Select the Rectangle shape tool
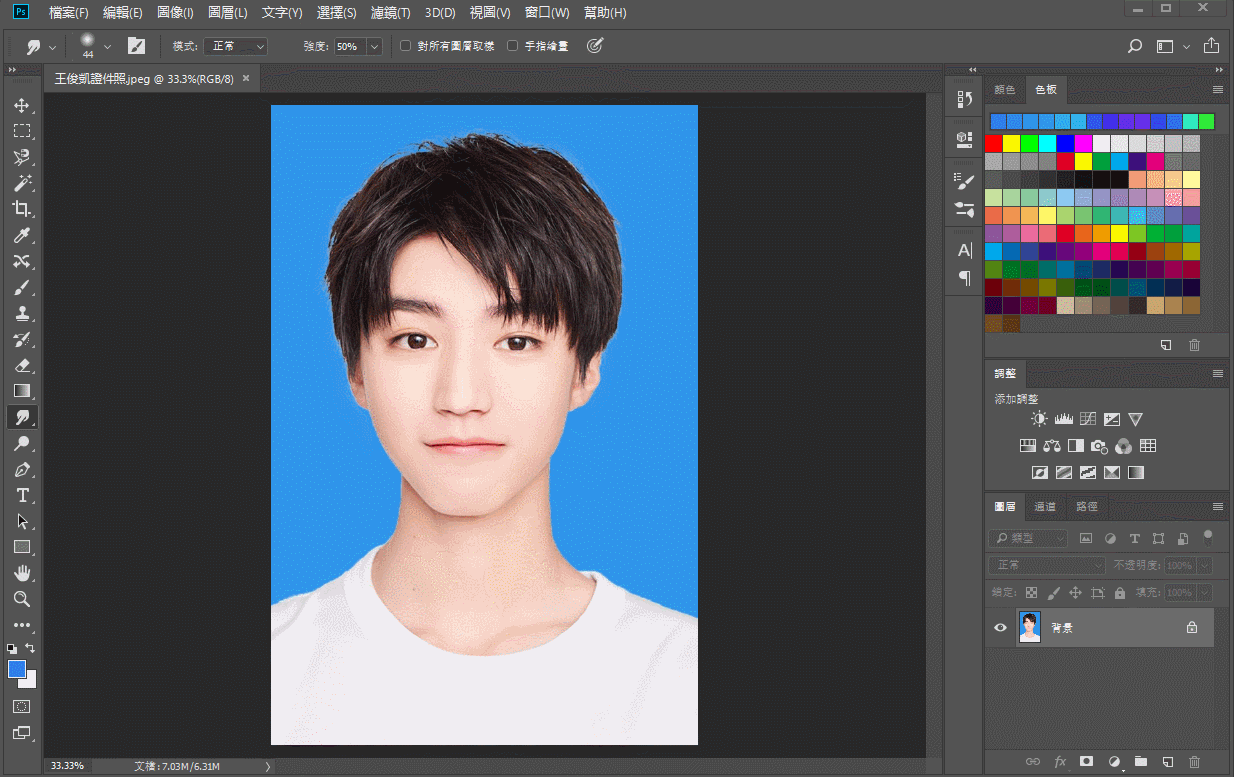1234x777 pixels. point(21,547)
